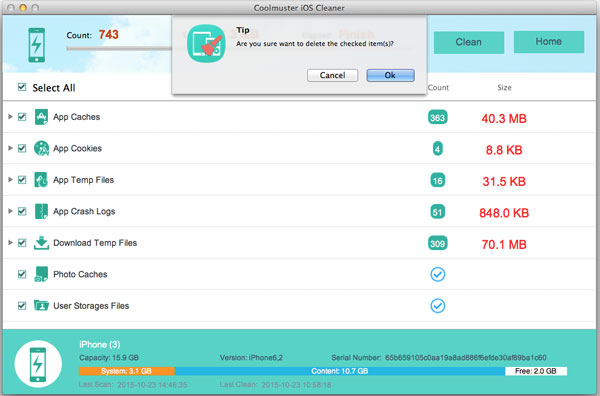Click the white Free 2.0 GB storage segment
The width and height of the screenshot is (600, 396).
(x=536, y=371)
